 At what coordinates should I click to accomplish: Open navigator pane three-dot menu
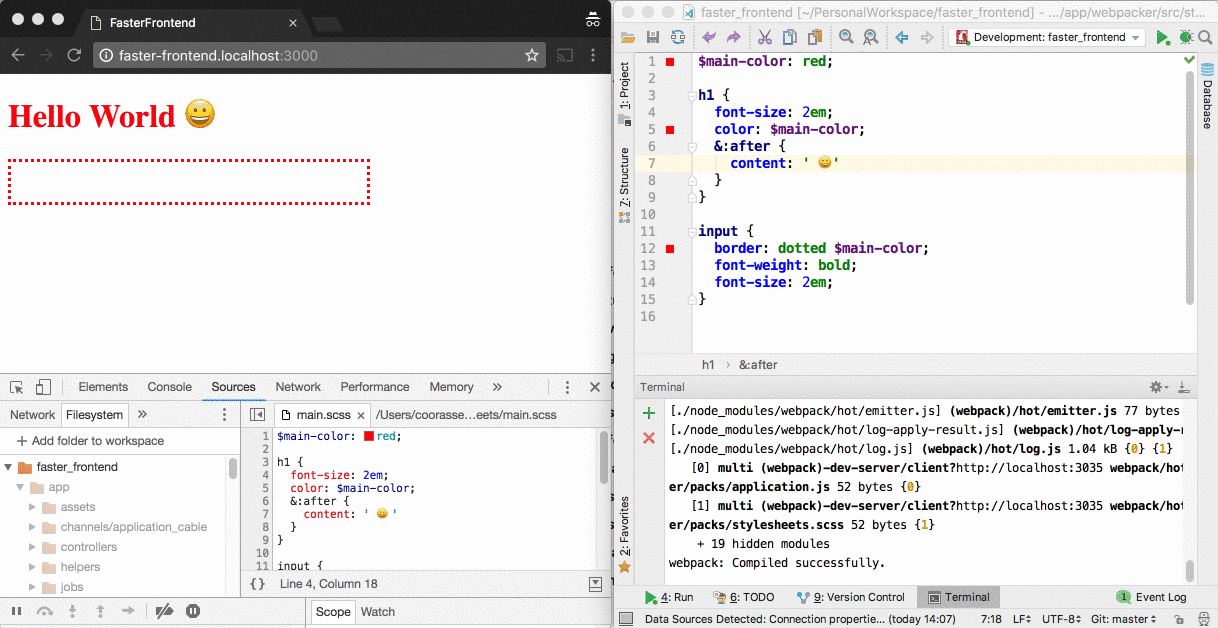pyautogui.click(x=224, y=414)
